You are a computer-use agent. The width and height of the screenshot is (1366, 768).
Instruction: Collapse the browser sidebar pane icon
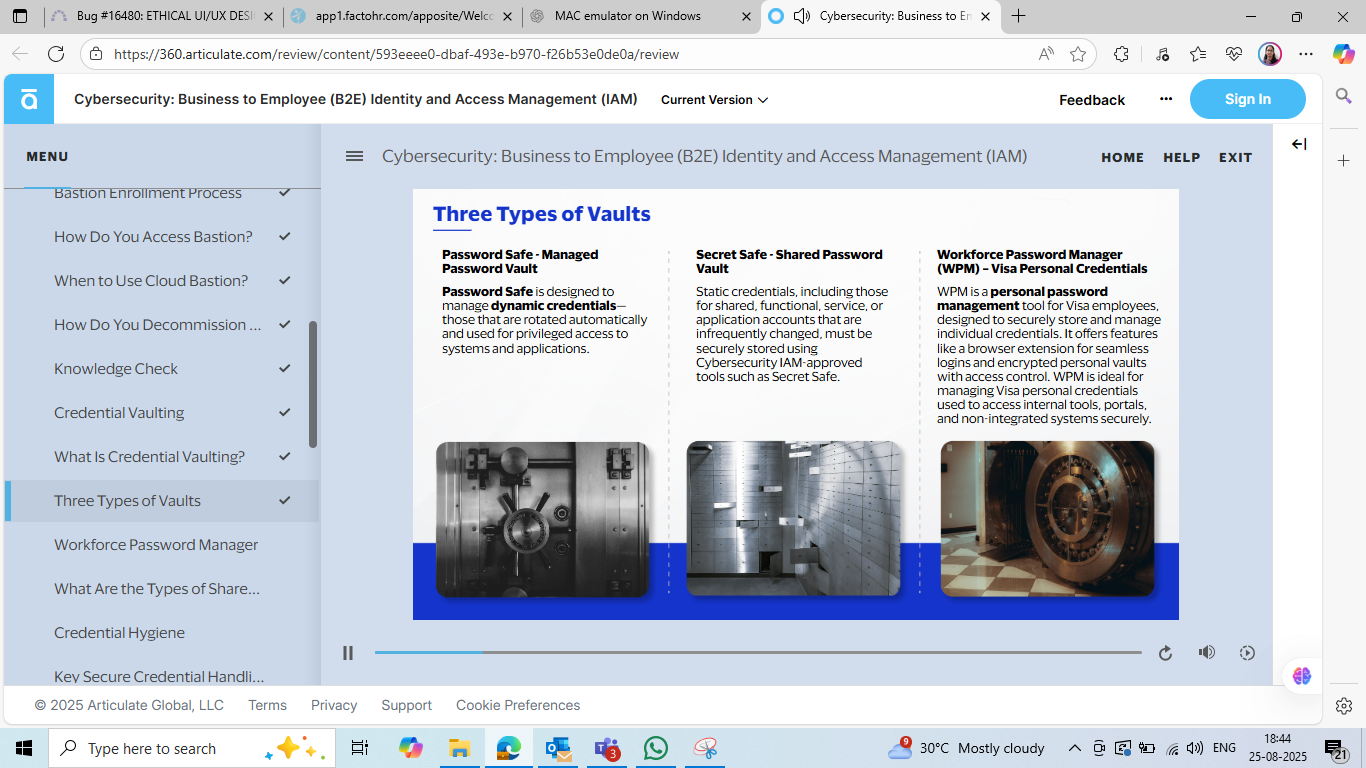tap(1299, 144)
